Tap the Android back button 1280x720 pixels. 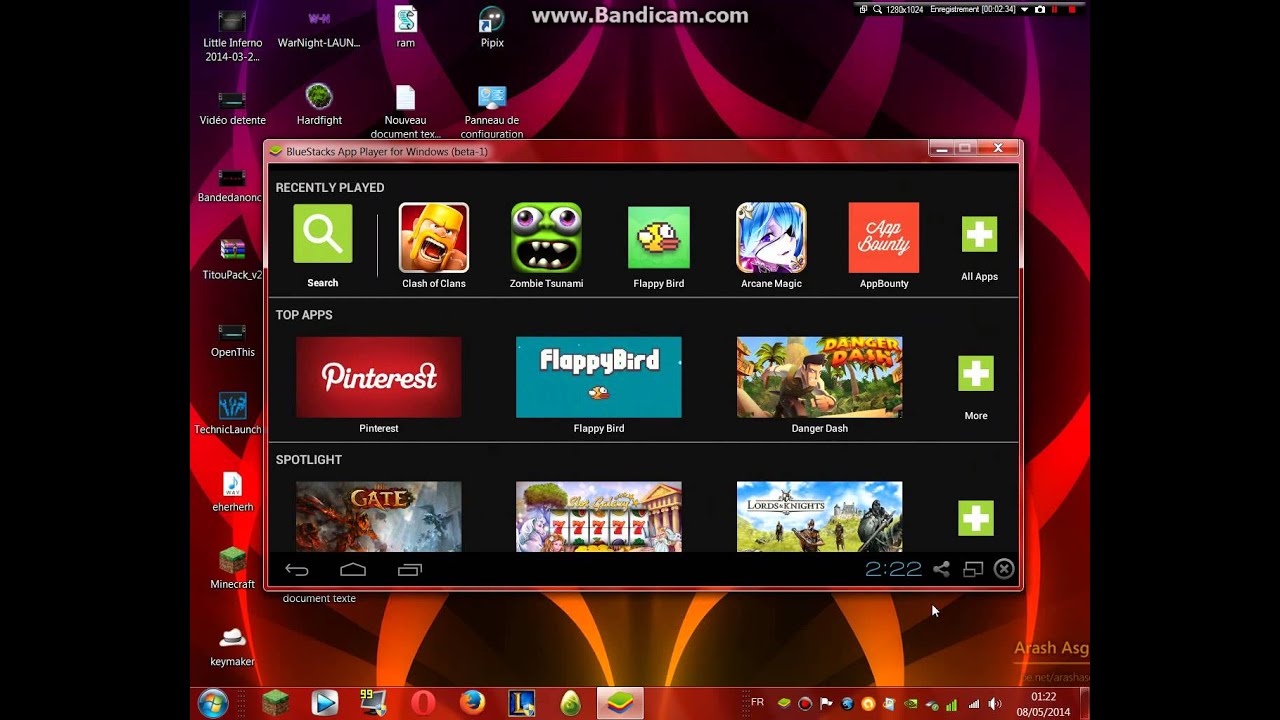coord(297,570)
